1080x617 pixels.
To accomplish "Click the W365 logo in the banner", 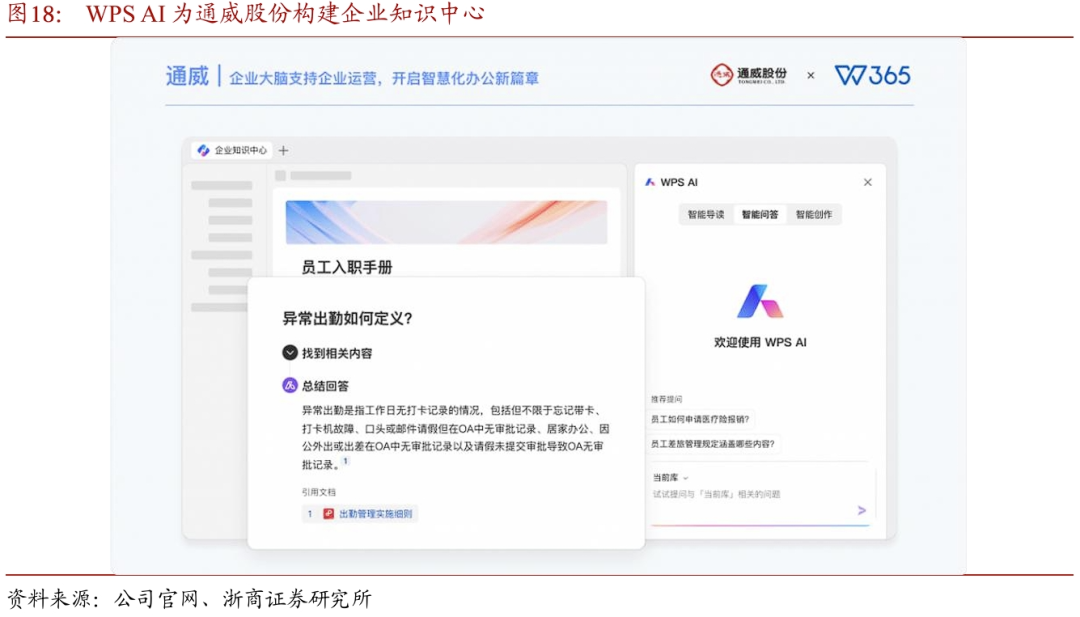I will coord(872,75).
